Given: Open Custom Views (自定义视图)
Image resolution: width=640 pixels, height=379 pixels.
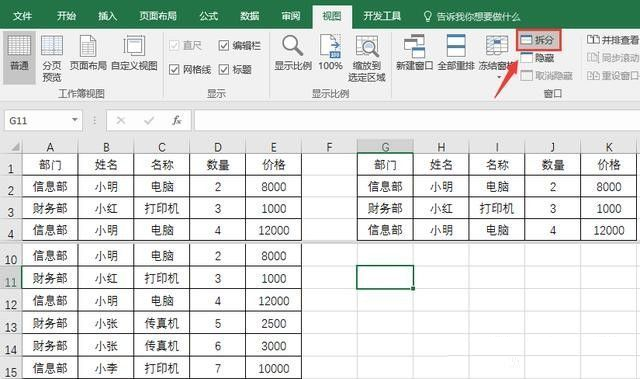Looking at the screenshot, I should tap(134, 53).
